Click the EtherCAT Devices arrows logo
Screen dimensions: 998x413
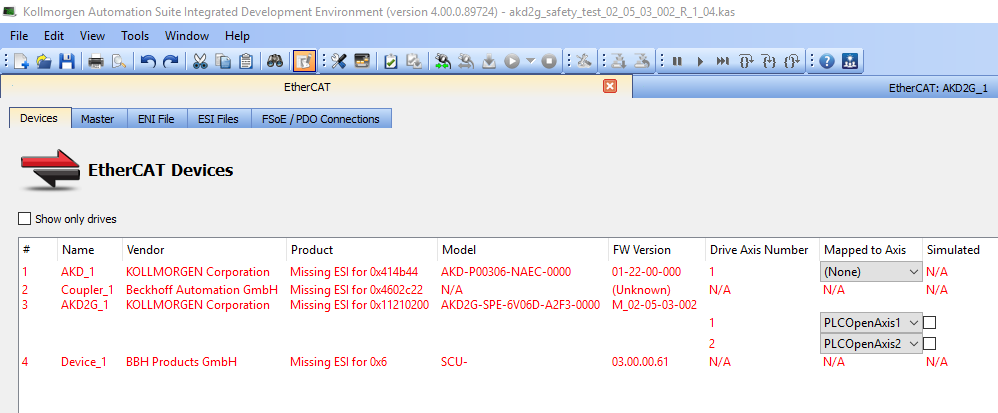(50, 170)
